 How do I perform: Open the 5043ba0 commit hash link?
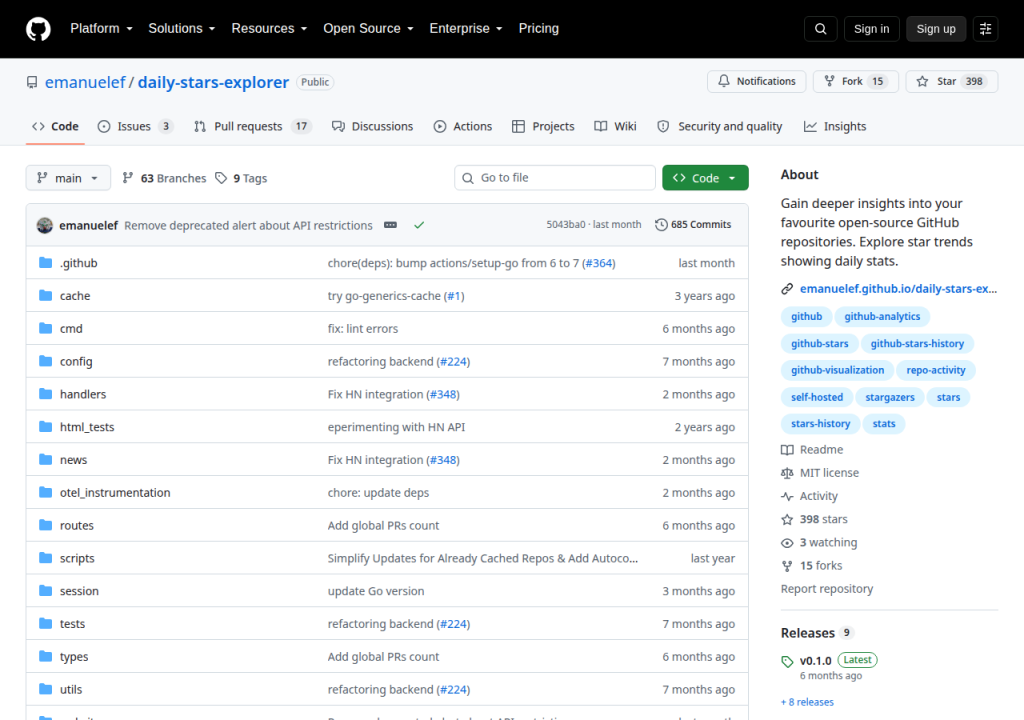click(566, 224)
